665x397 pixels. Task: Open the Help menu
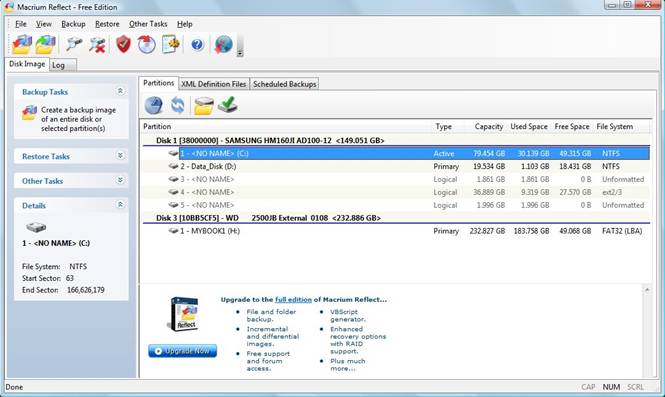(184, 24)
